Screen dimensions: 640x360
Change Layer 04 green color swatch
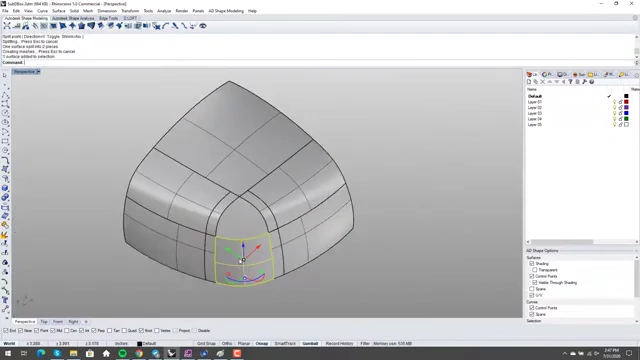click(626, 119)
